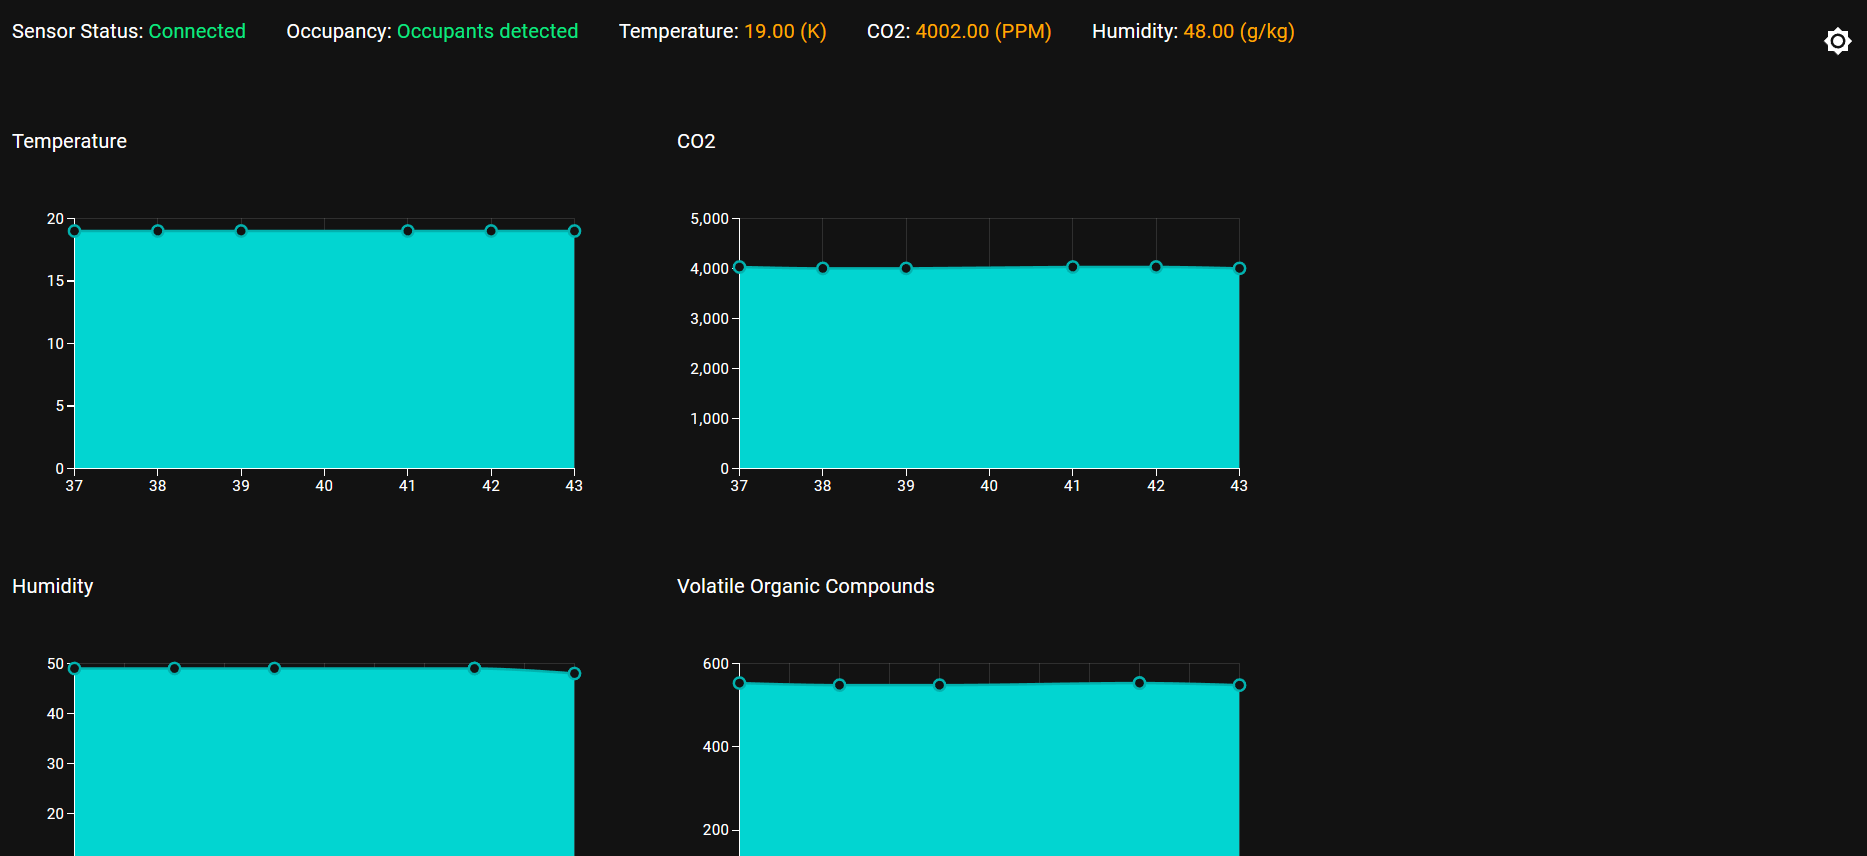
Task: Pick CO2 chart data point at time 39
Action: click(906, 268)
